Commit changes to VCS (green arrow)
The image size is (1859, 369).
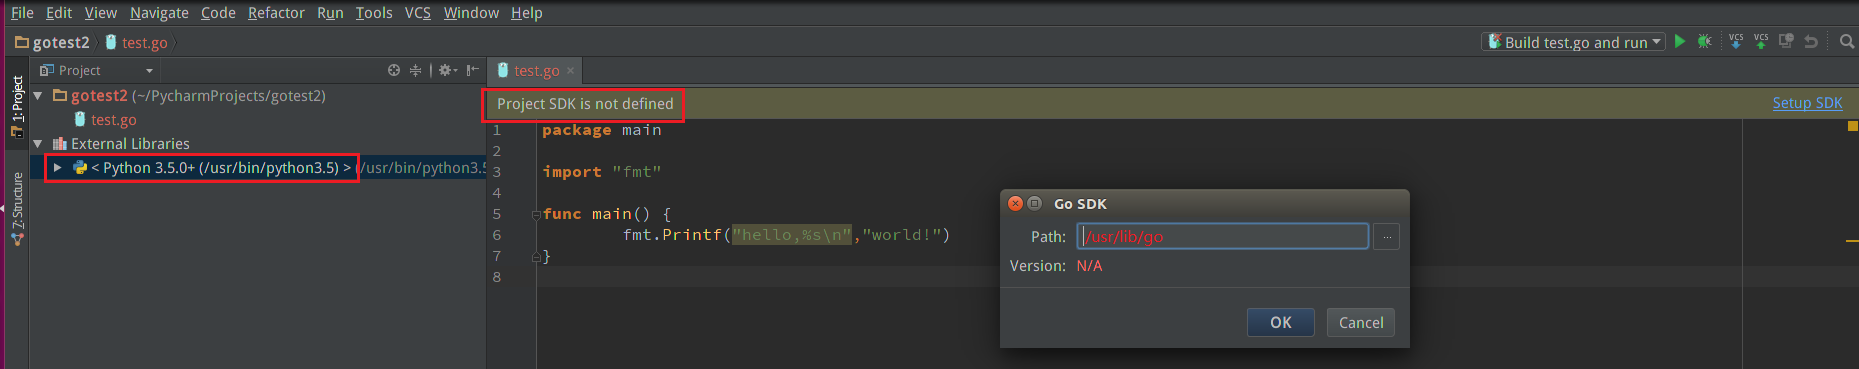tap(1761, 41)
